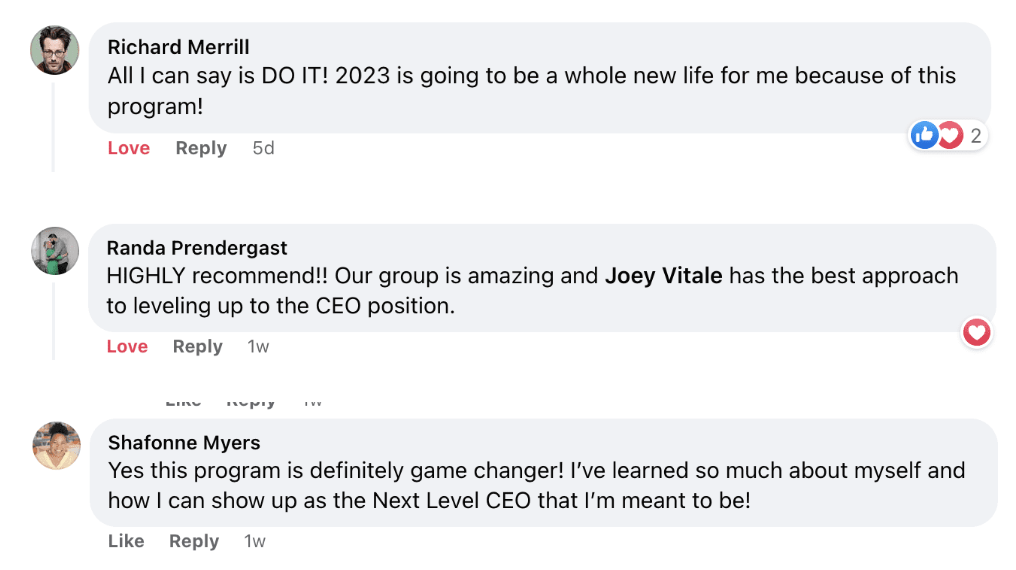Reply to Richard Merrill's comment
Image resolution: width=1016 pixels, height=570 pixels.
201,148
